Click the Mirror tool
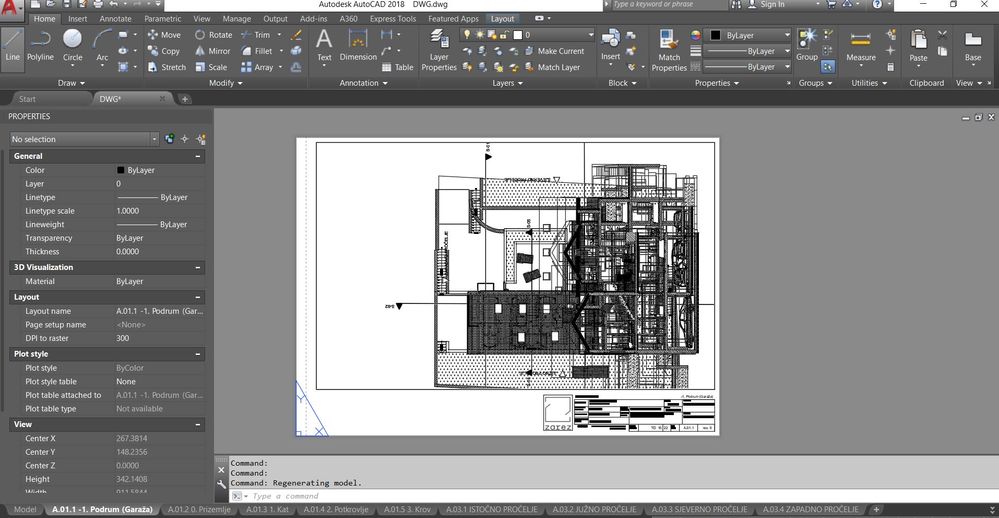 coord(213,51)
